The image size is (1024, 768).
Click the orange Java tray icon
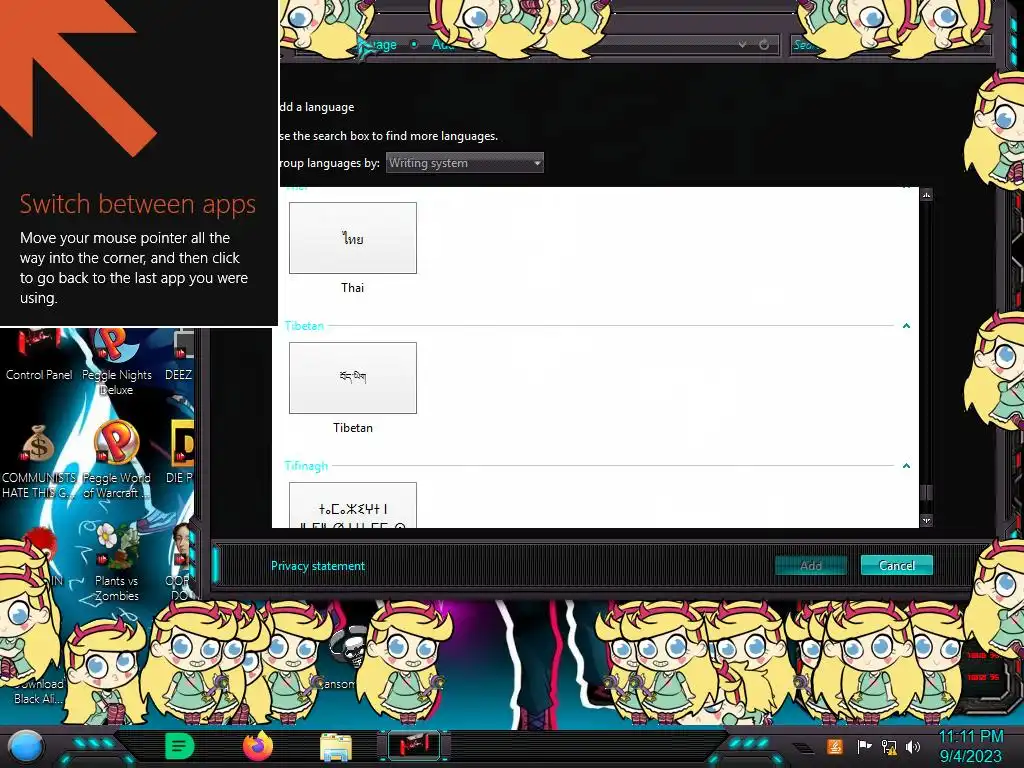(834, 746)
